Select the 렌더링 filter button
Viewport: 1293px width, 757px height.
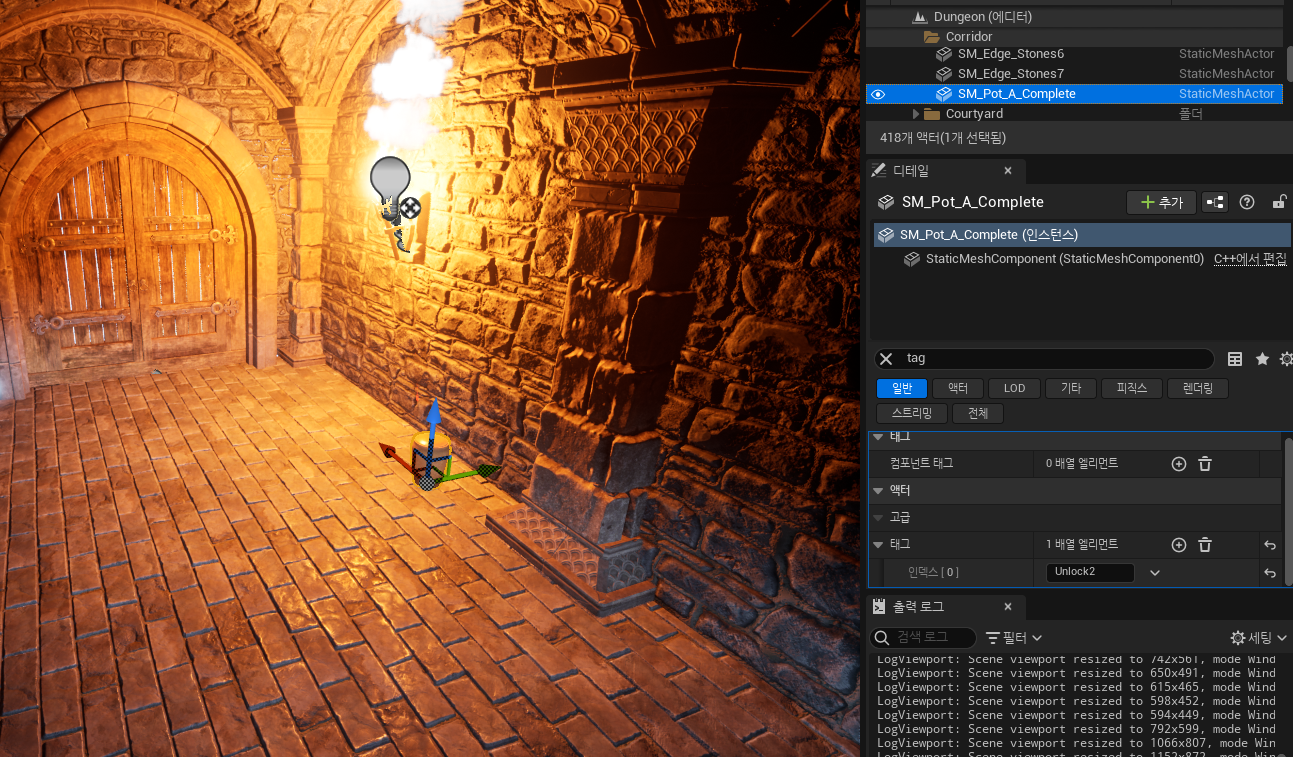click(1197, 389)
